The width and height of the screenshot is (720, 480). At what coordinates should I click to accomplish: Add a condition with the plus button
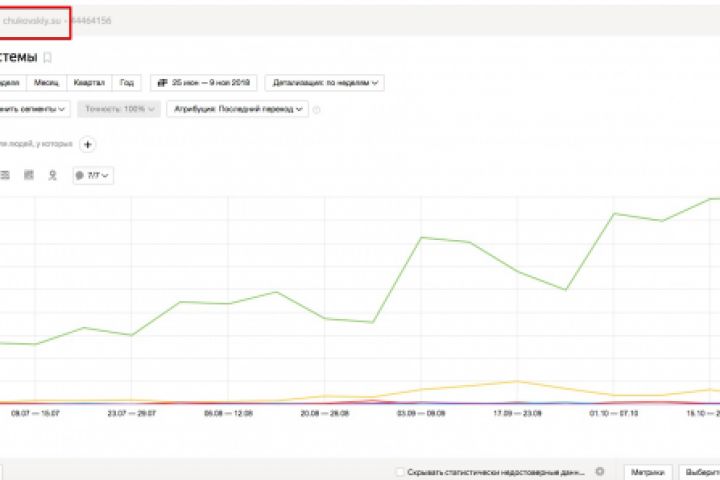(x=88, y=144)
